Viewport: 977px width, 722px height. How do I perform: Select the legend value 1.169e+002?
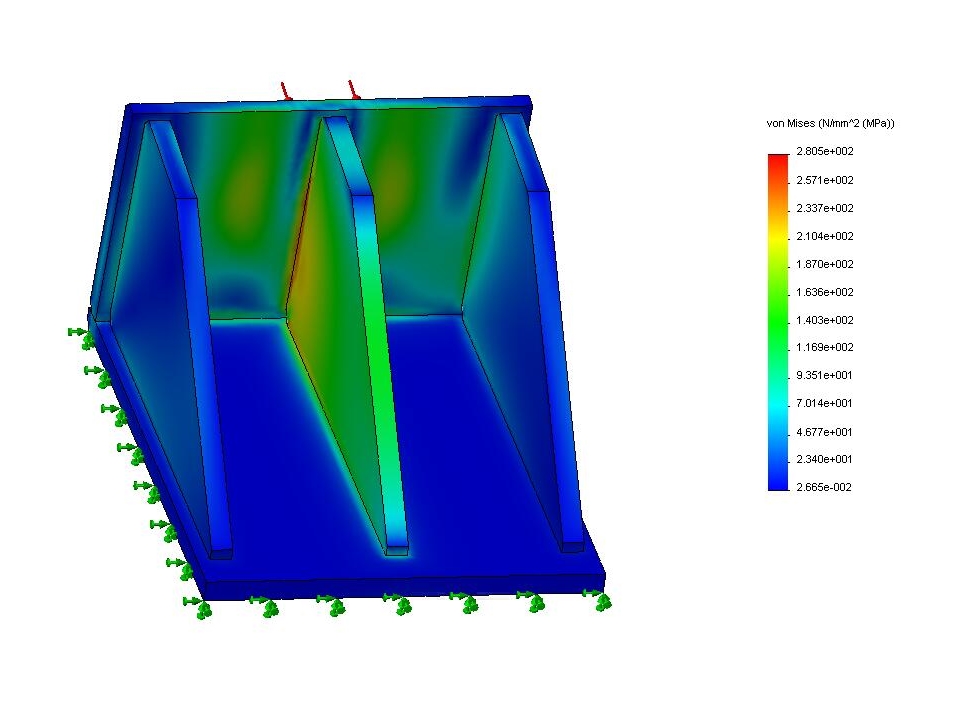pyautogui.click(x=824, y=347)
